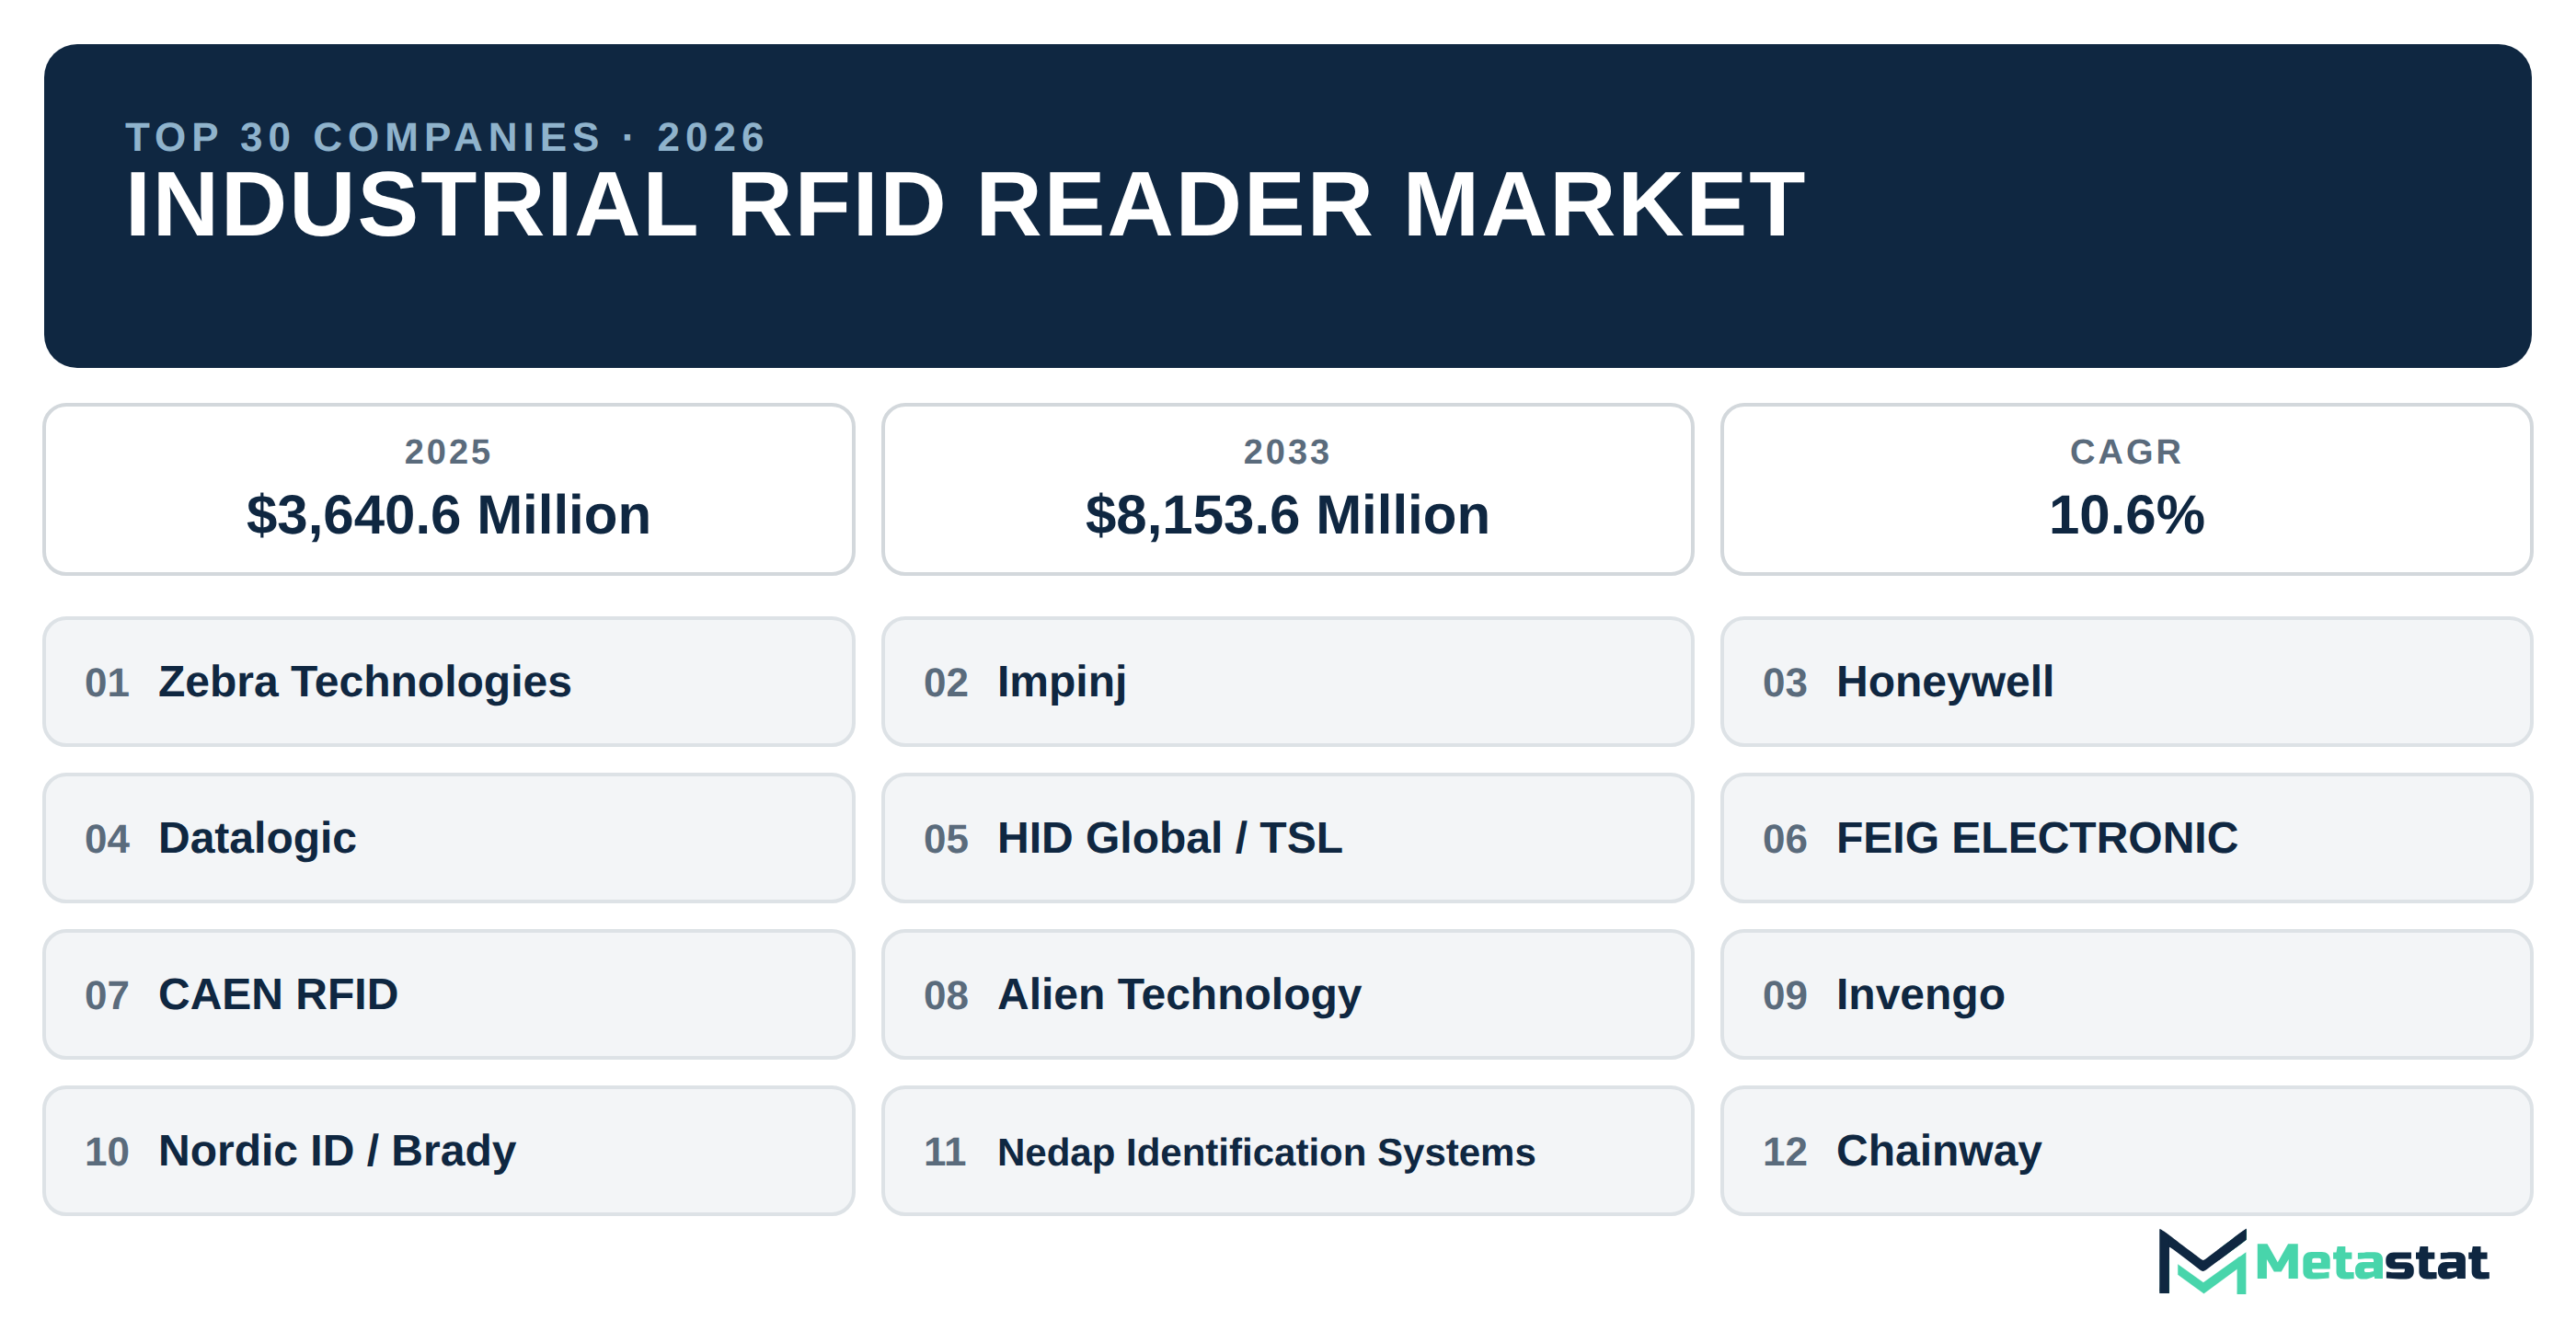The height and width of the screenshot is (1343, 2576).
Task: Click the 2033 label
Action: pyautogui.click(x=1287, y=452)
